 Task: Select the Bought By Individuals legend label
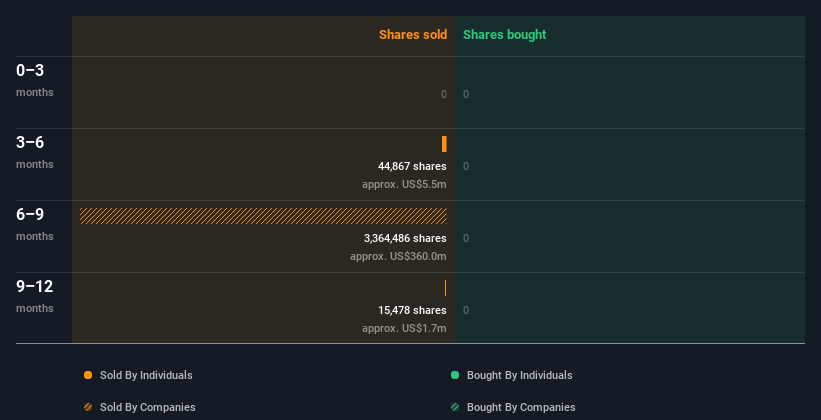click(519, 375)
